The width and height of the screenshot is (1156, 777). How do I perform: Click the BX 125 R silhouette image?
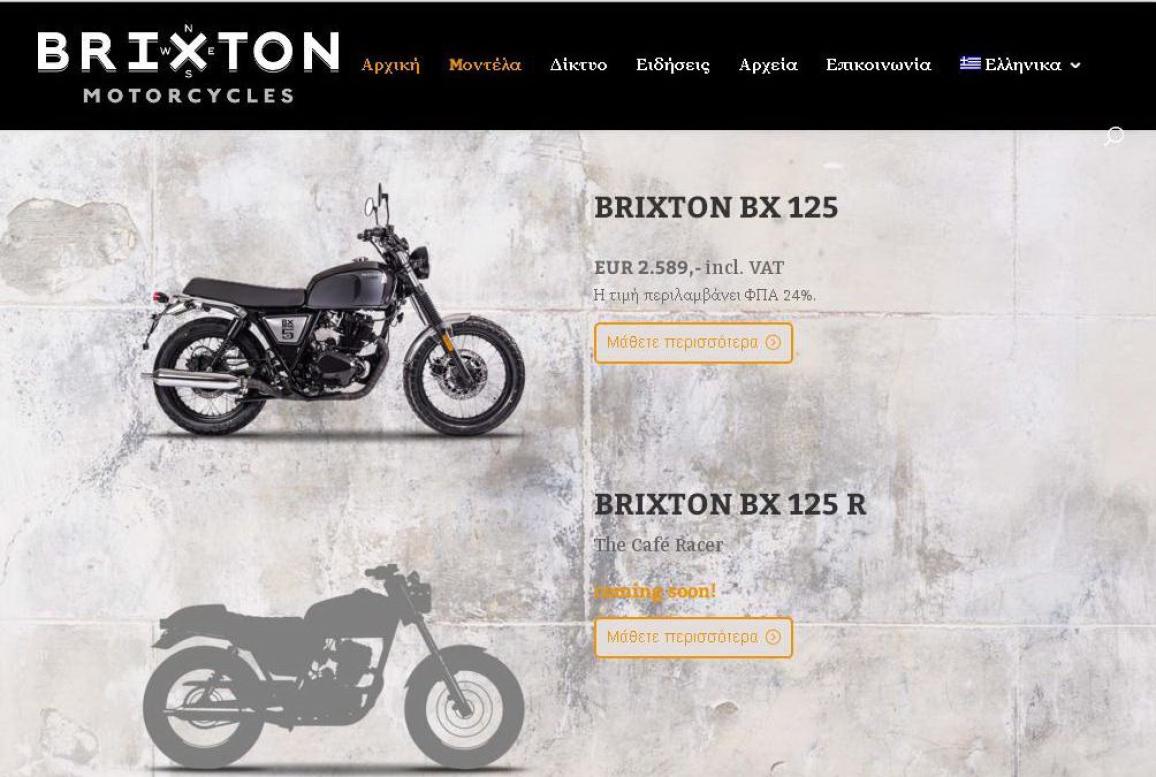[x=333, y=667]
